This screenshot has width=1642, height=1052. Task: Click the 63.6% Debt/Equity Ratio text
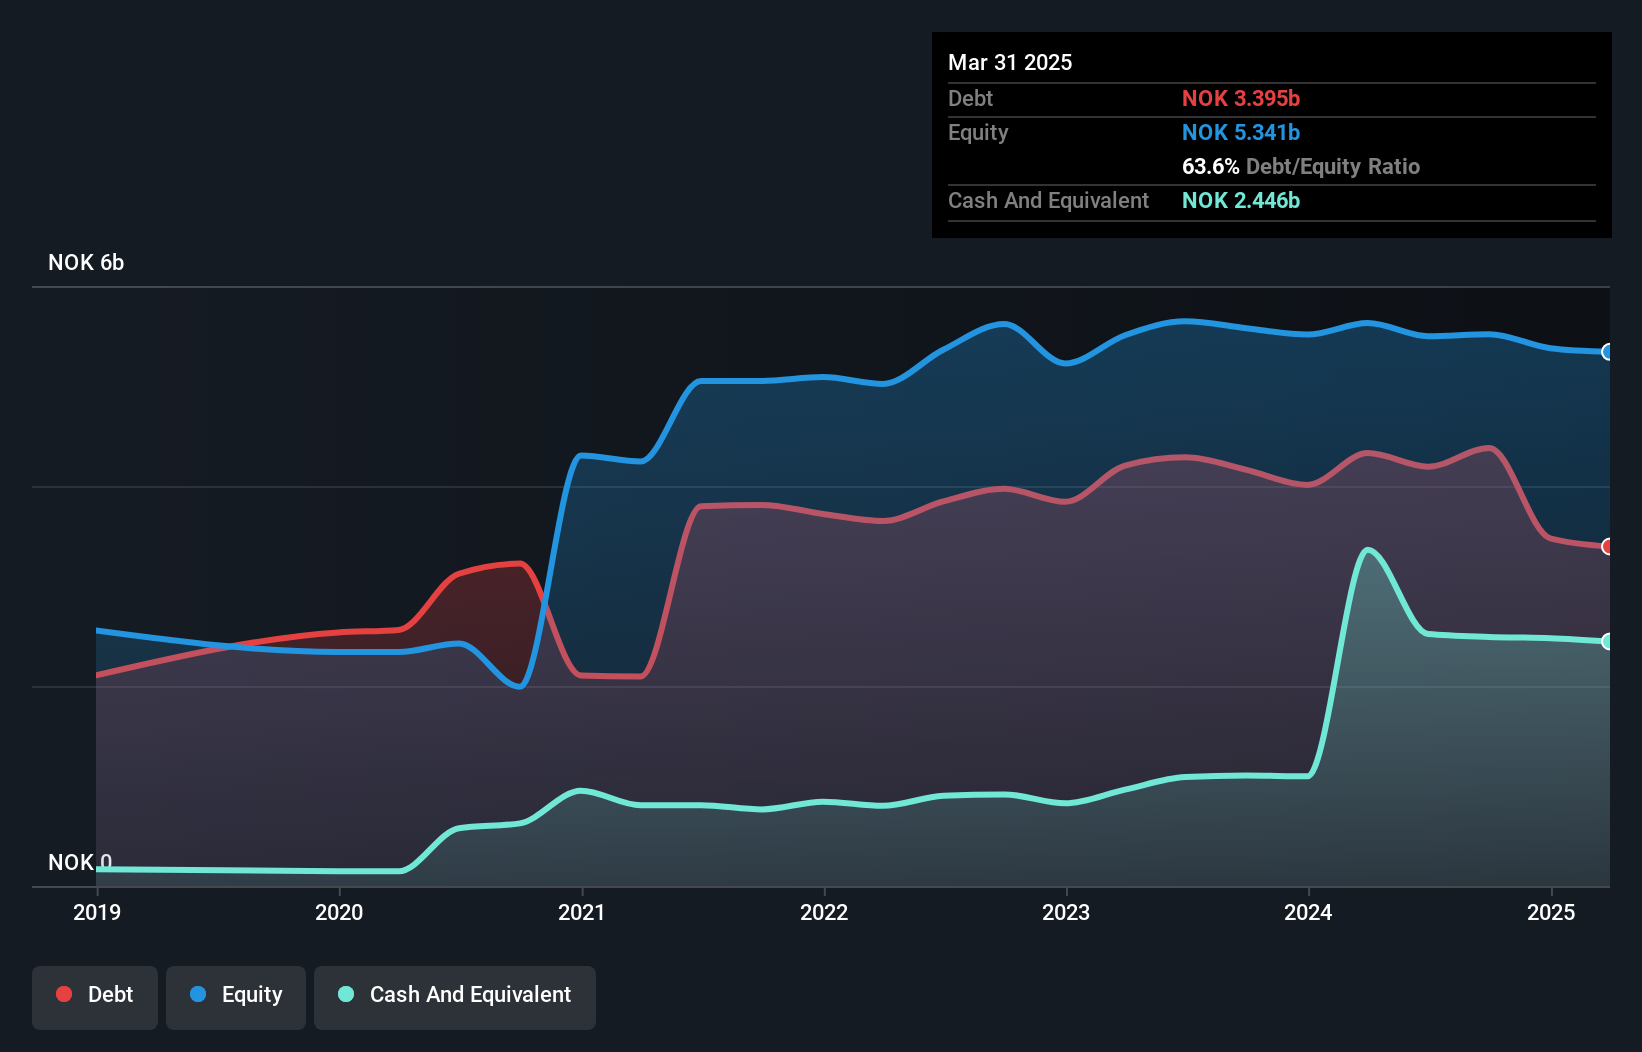[1301, 166]
